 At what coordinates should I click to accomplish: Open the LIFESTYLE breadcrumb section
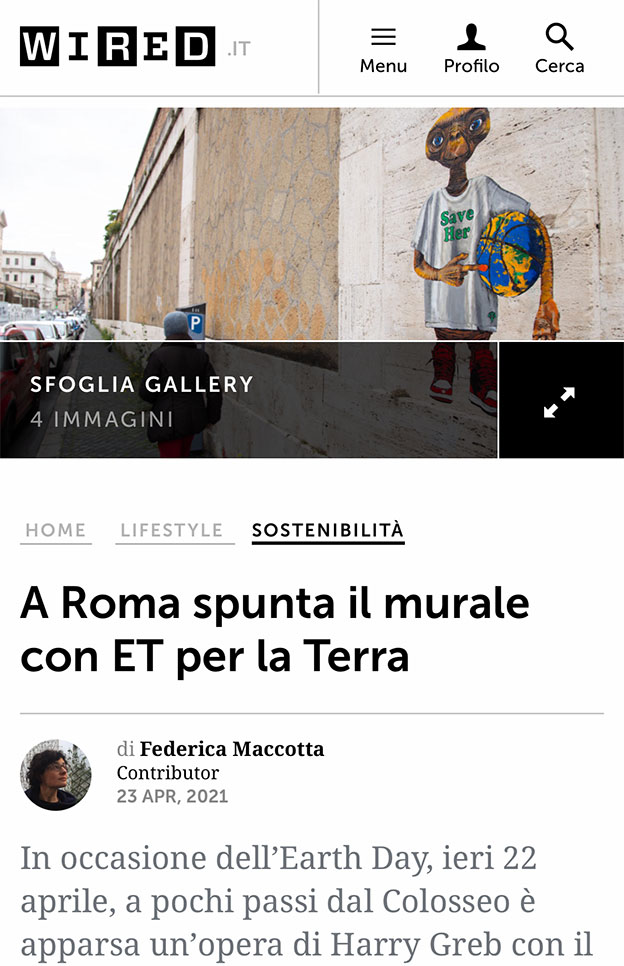click(x=171, y=530)
